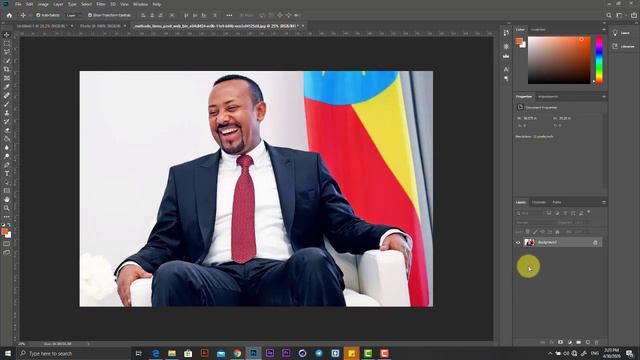
Task: Select the Rectangular Marquee tool
Action: (7, 43)
